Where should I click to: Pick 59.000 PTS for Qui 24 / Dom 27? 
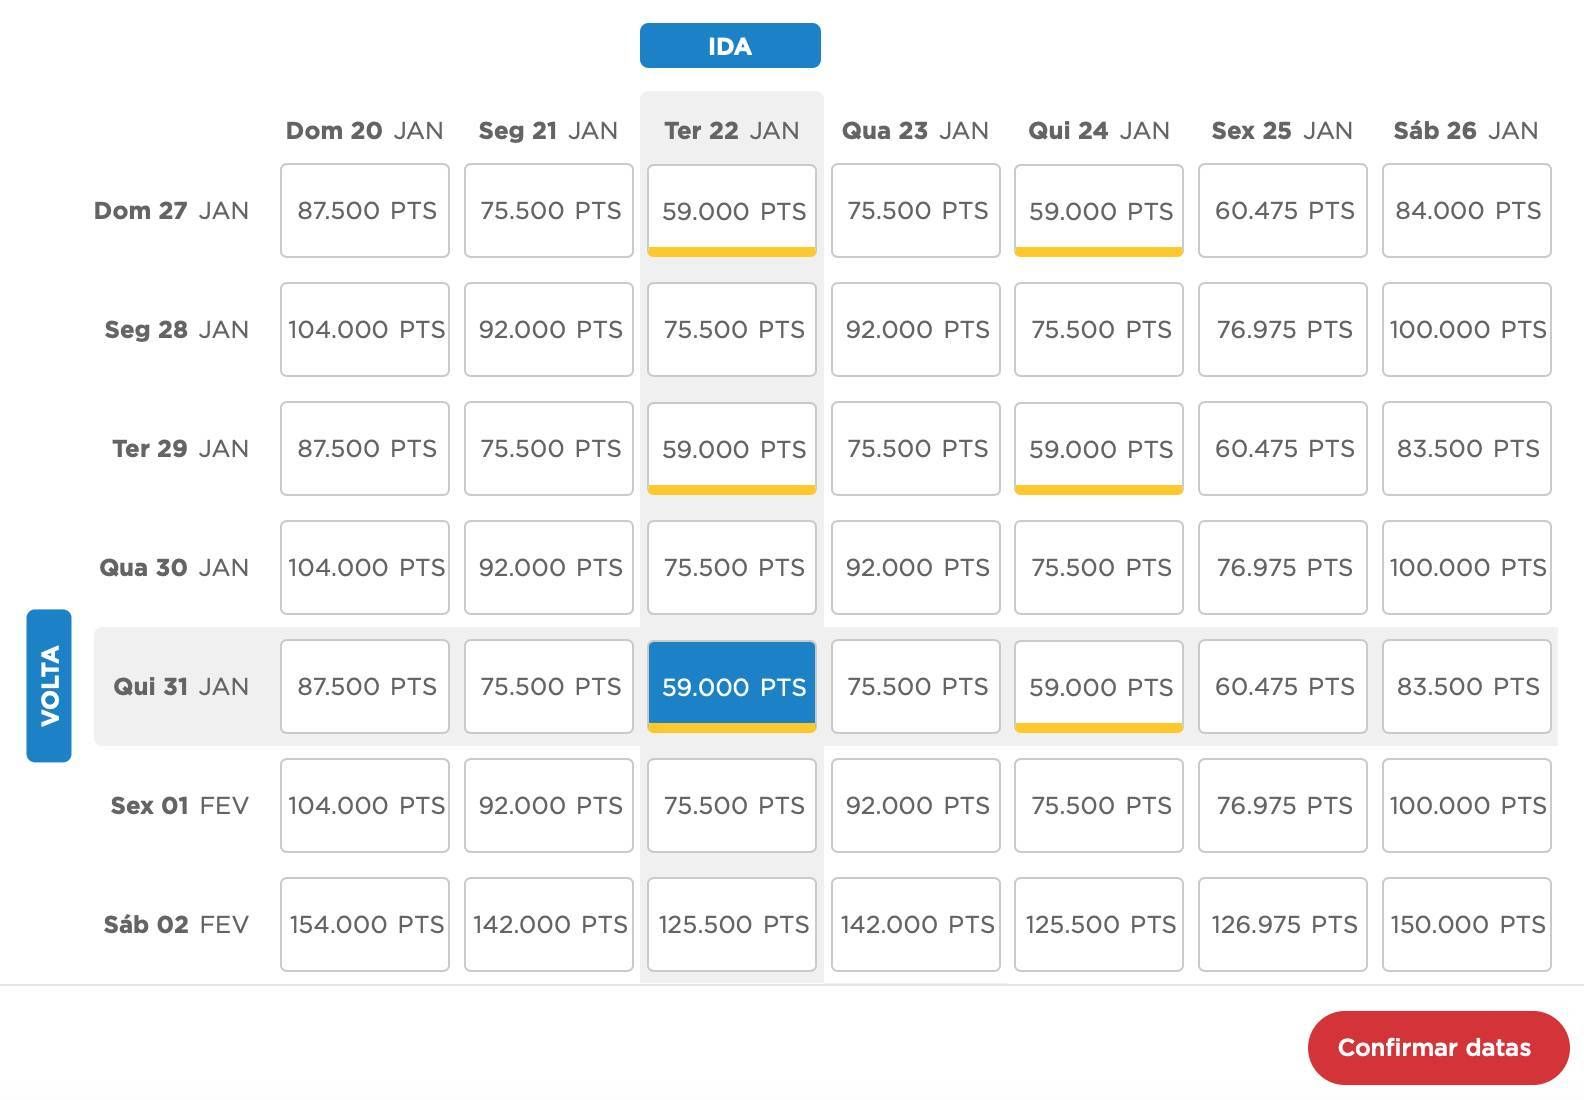pos(1099,211)
